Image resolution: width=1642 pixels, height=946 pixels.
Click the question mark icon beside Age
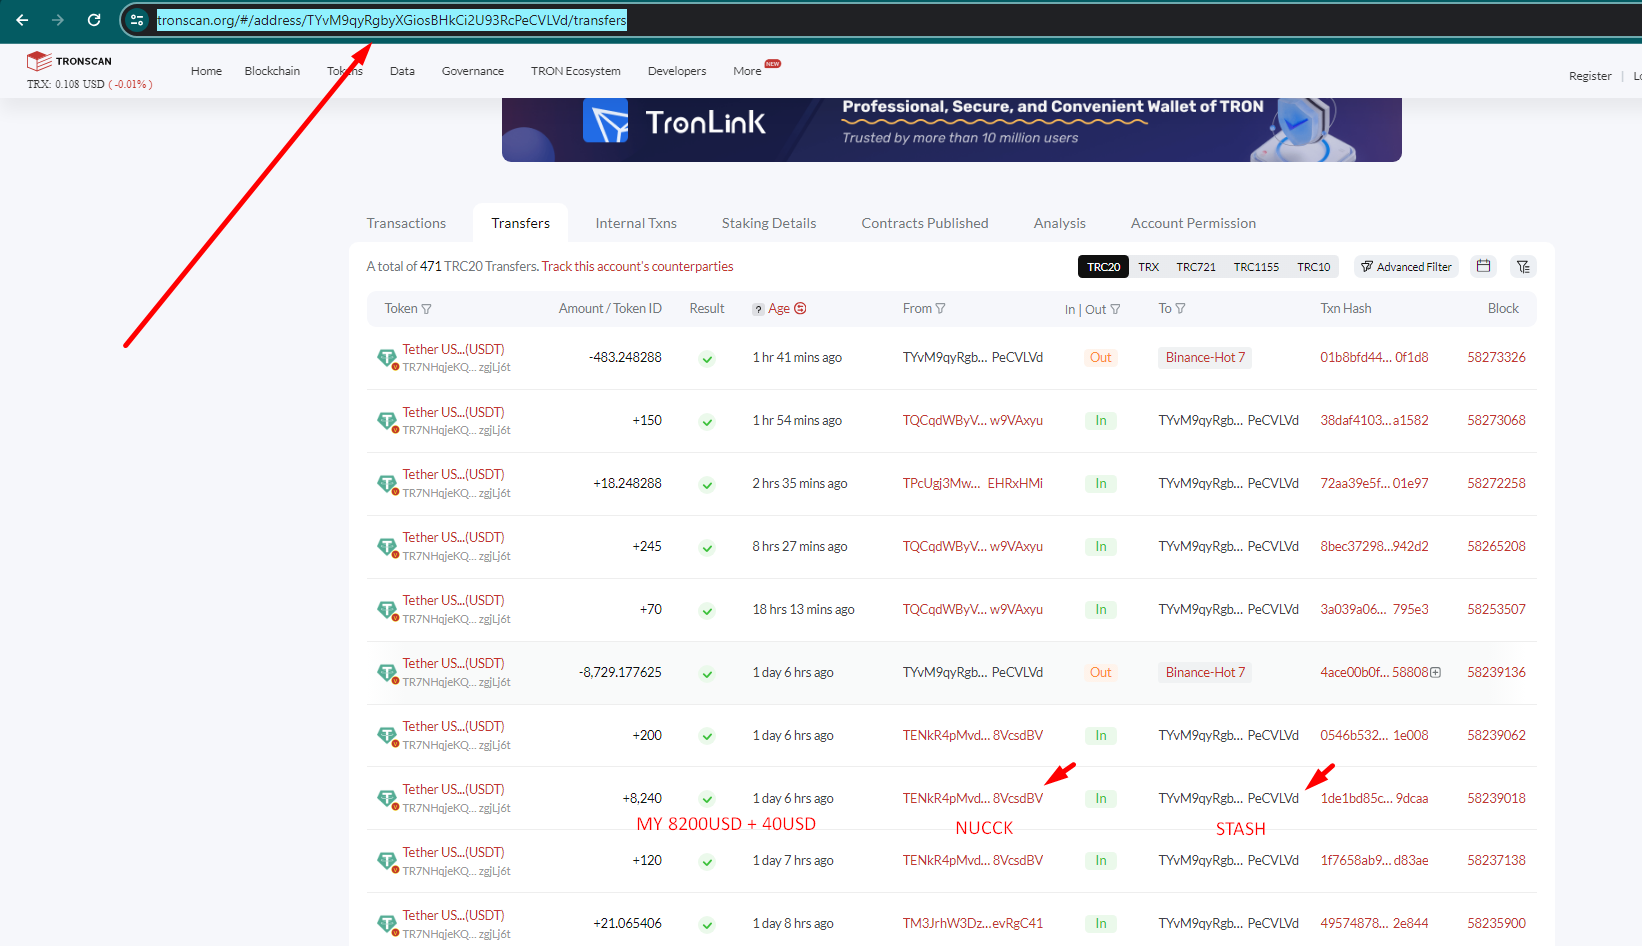pos(758,310)
